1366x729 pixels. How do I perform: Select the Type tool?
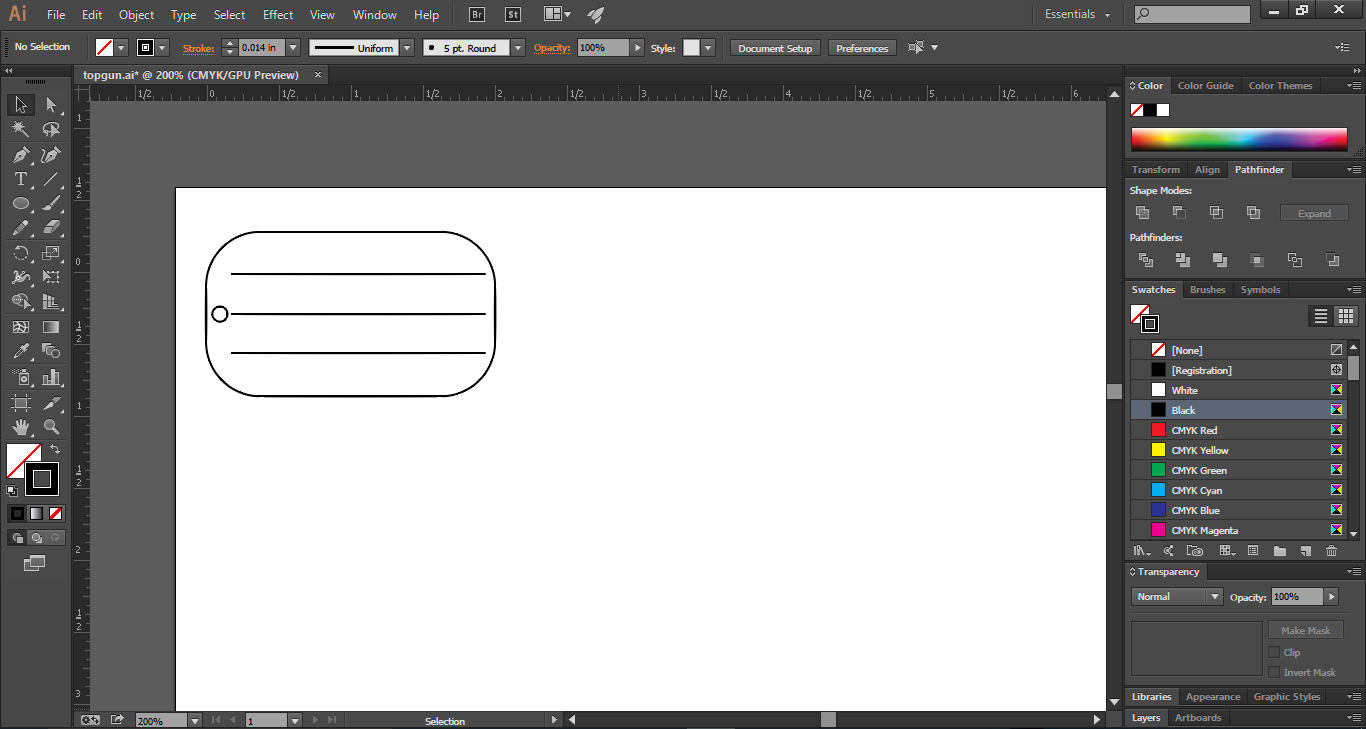coord(21,178)
